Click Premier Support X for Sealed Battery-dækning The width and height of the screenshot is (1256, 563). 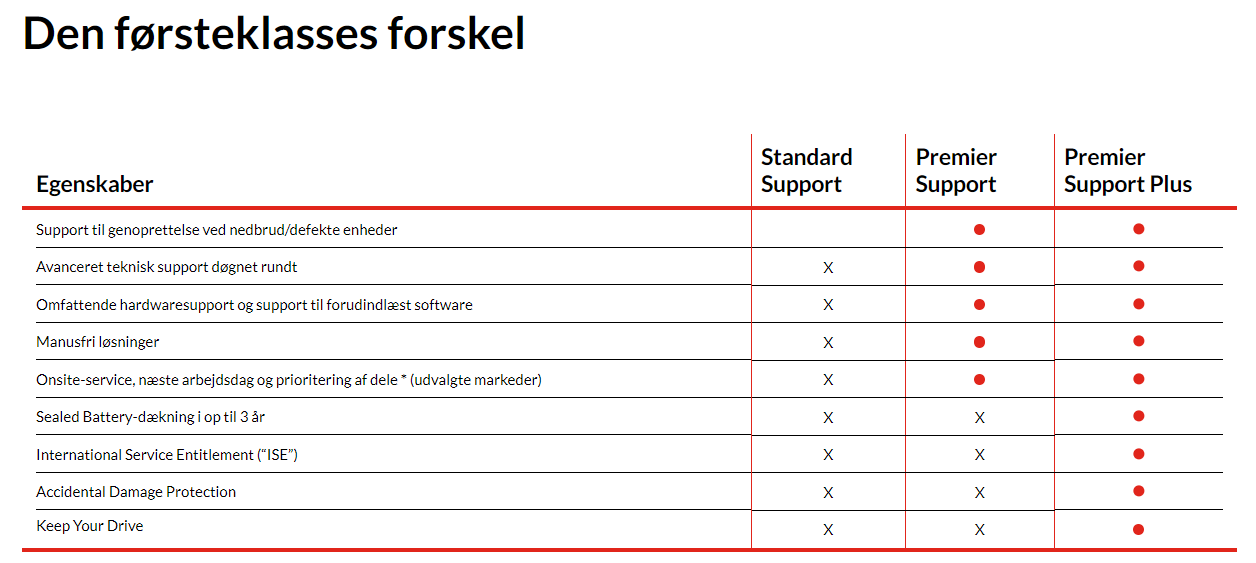point(979,417)
